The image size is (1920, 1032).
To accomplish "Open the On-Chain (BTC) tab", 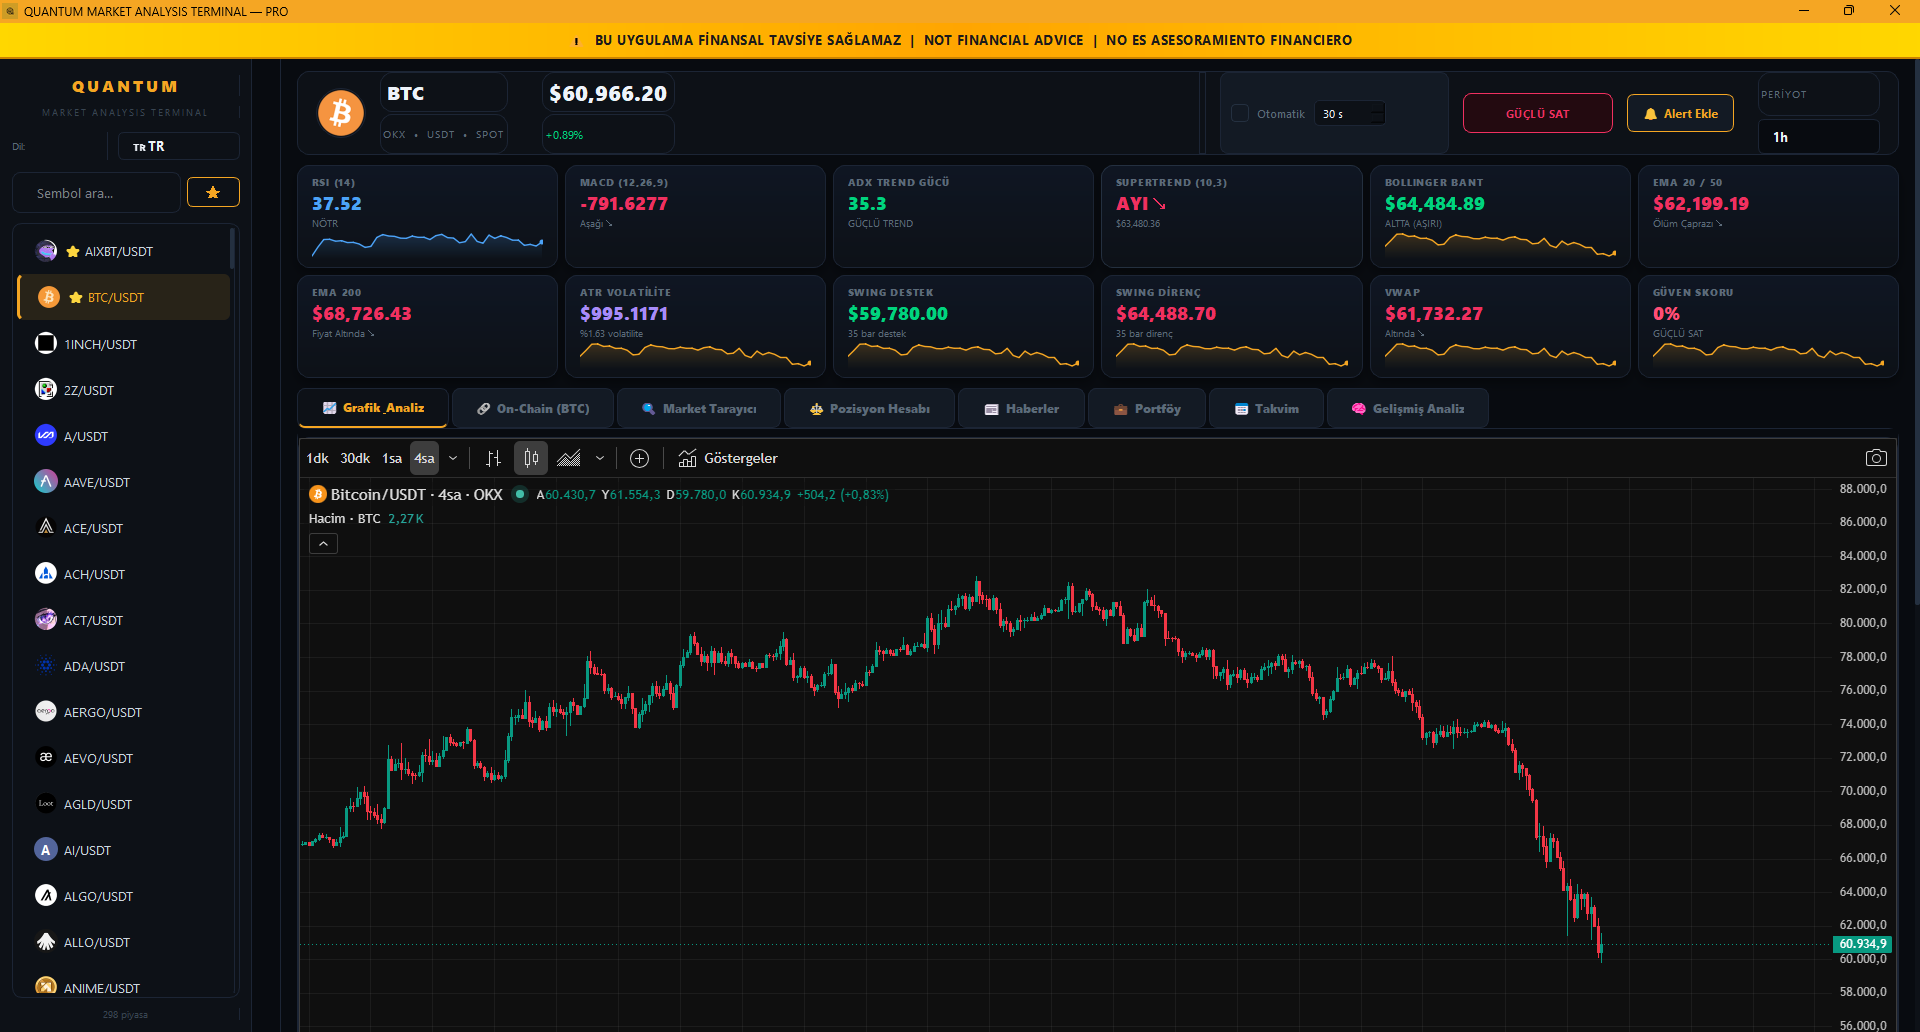I will tap(533, 408).
